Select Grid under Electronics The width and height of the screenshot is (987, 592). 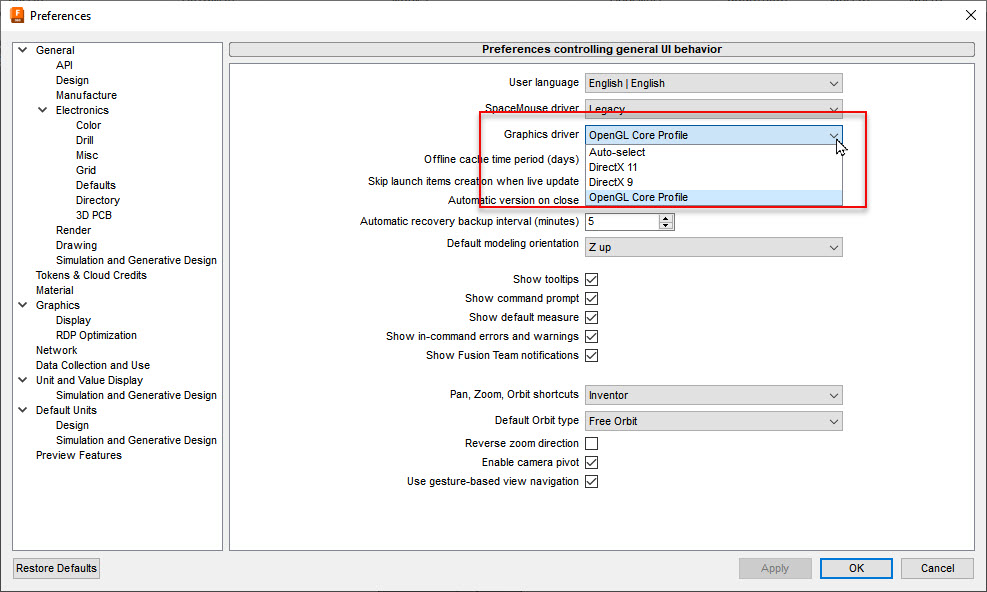(x=86, y=171)
